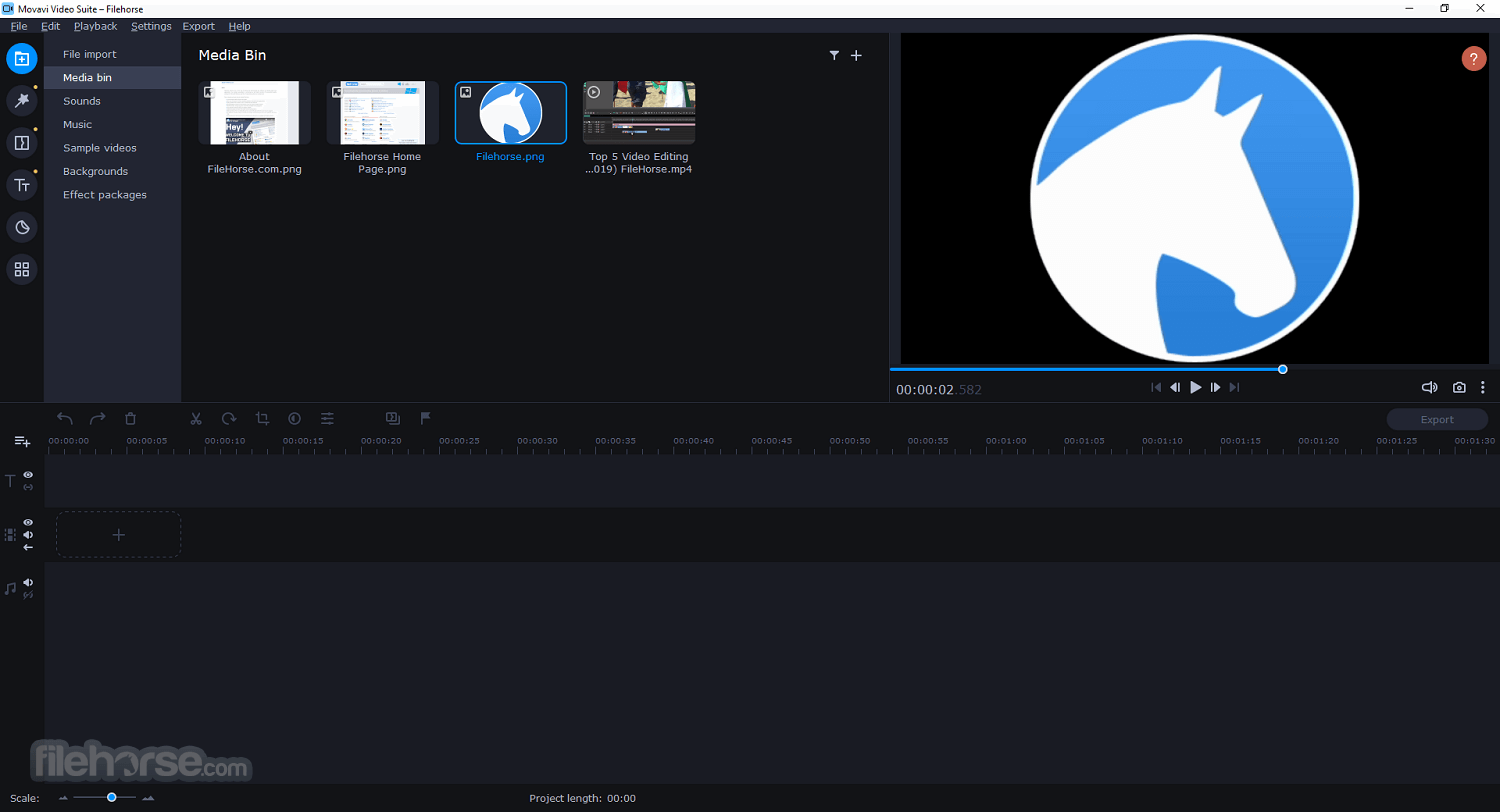The width and height of the screenshot is (1500, 812).
Task: Select File import in the side list
Action: [112, 54]
